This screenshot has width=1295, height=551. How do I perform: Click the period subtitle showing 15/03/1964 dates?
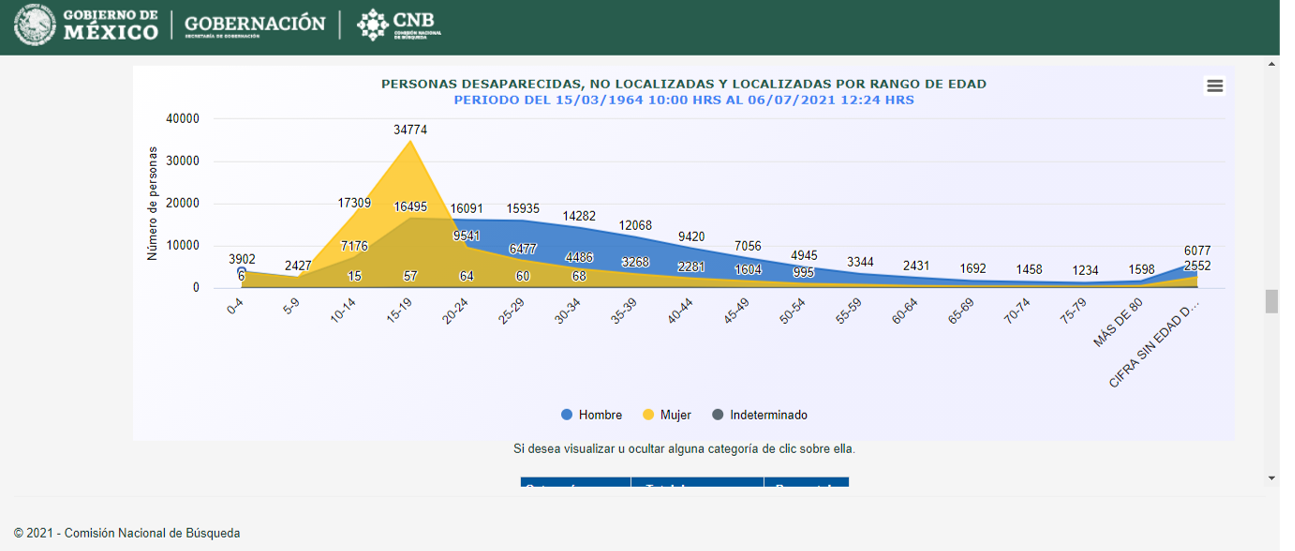pyautogui.click(x=683, y=100)
